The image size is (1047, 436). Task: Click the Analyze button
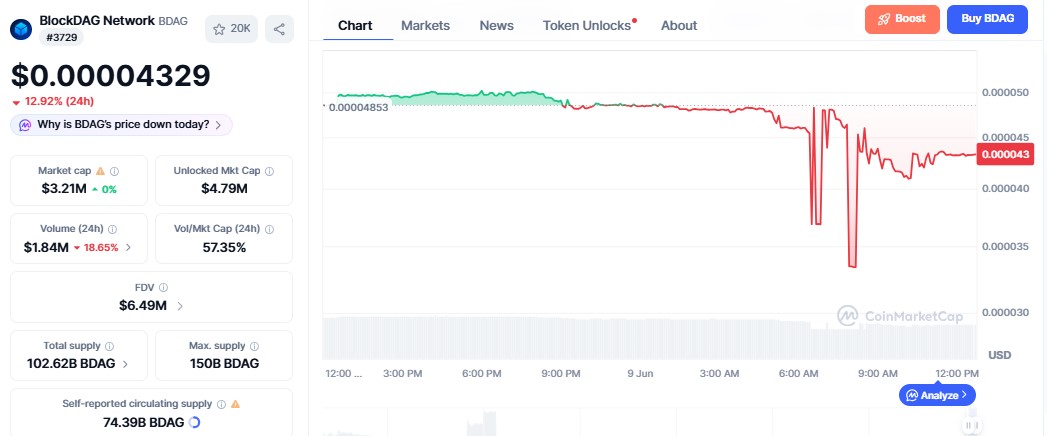click(x=937, y=395)
